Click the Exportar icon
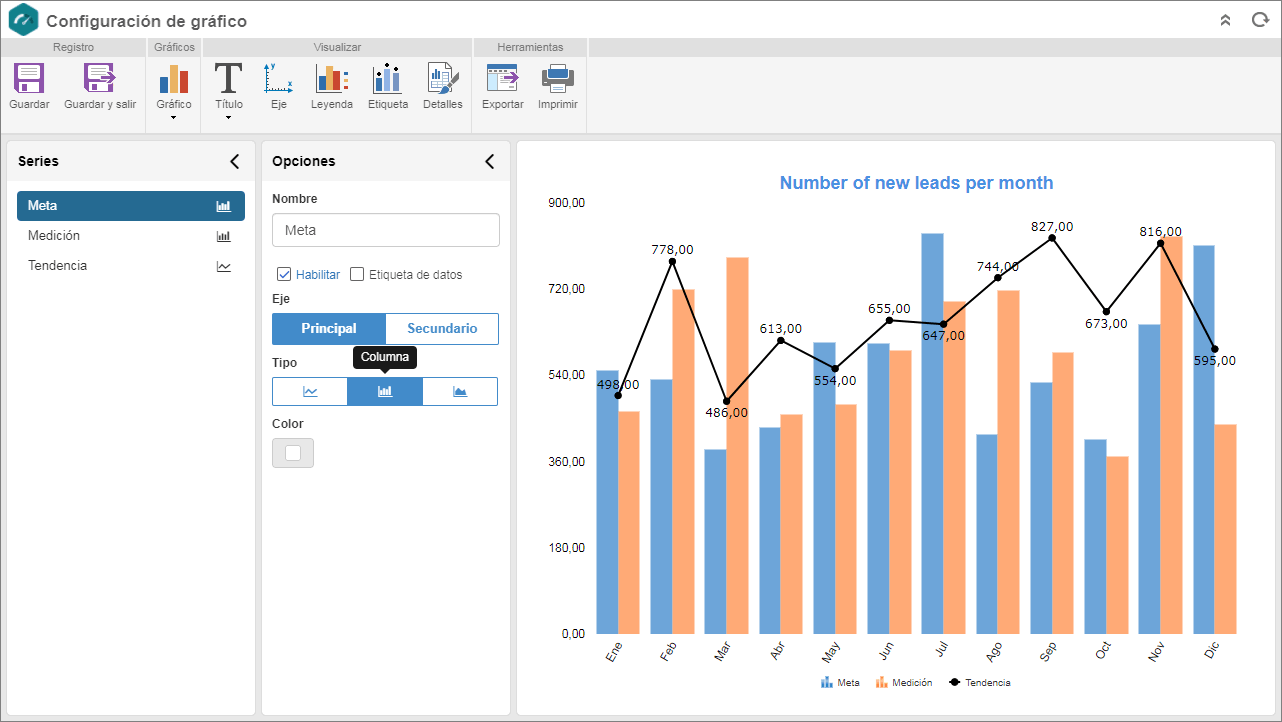Image resolution: width=1282 pixels, height=722 pixels. point(502,79)
